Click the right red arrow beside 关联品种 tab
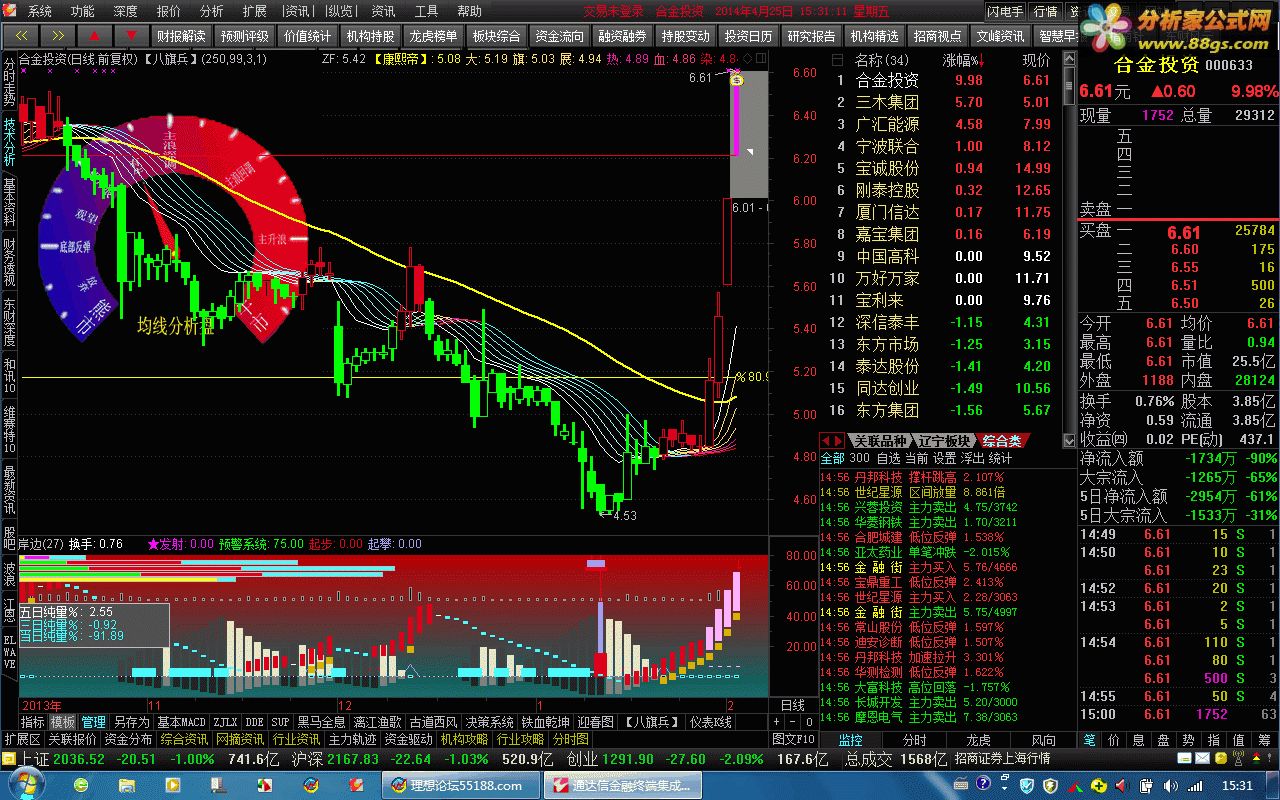Viewport: 1280px width, 800px height. [839, 441]
